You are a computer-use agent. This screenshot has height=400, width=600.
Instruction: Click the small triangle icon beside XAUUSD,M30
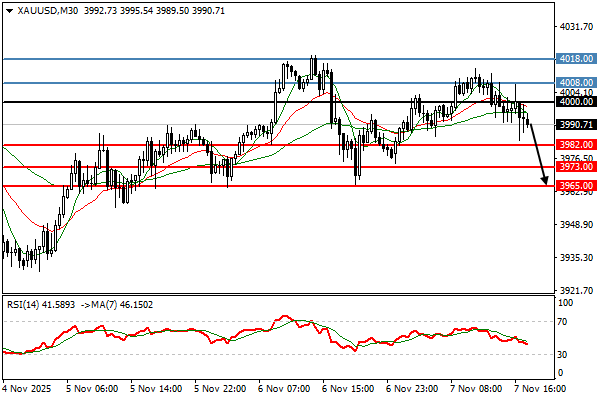[8, 11]
